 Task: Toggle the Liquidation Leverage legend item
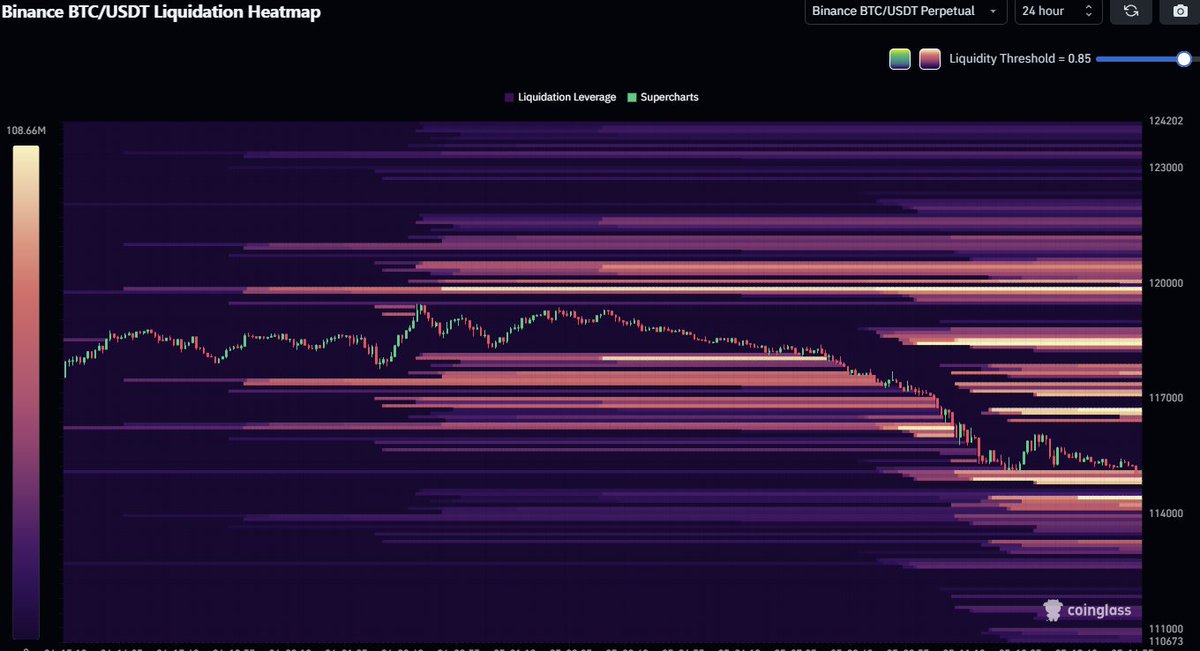point(560,97)
